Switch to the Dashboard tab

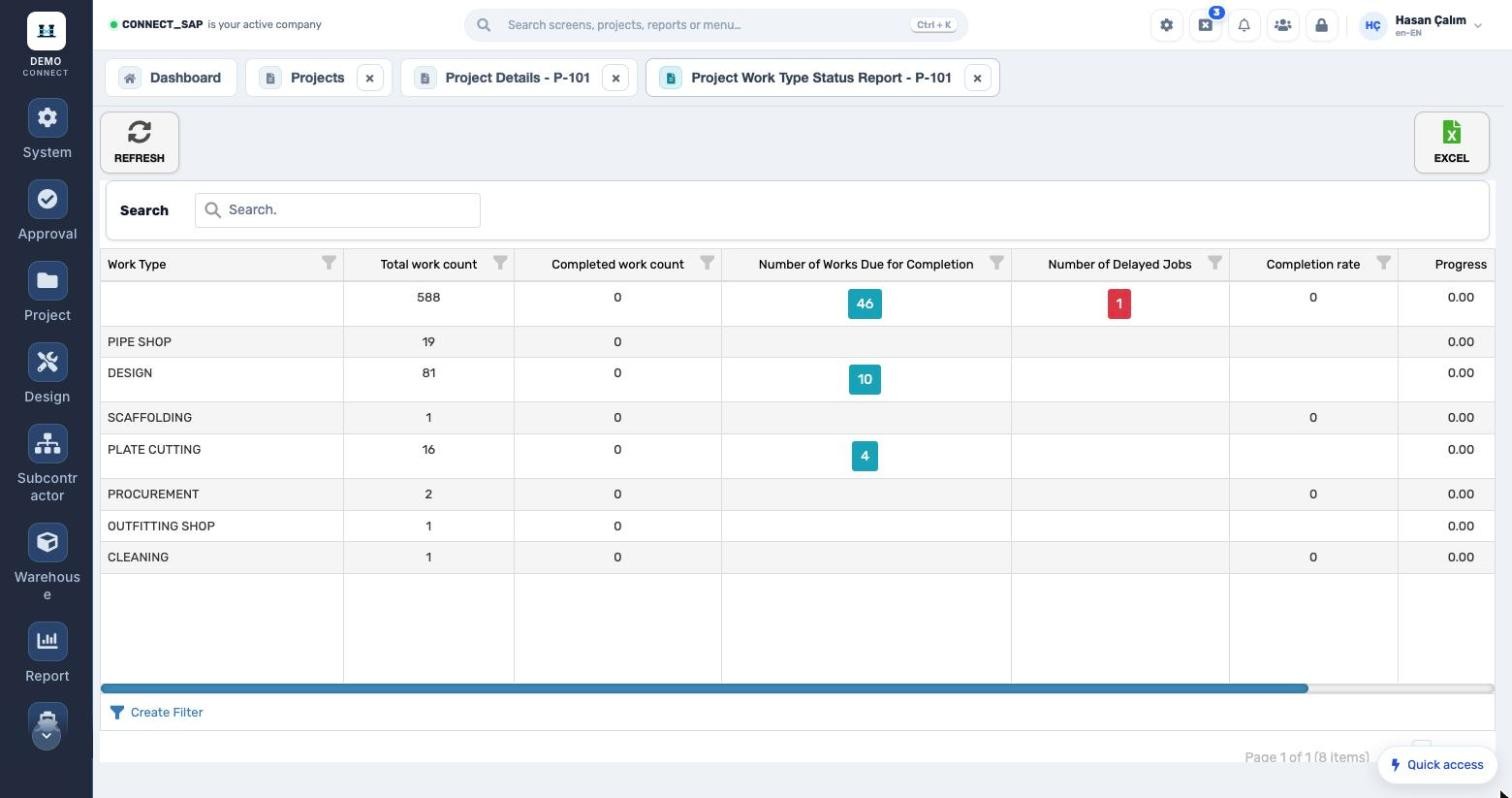coord(171,78)
